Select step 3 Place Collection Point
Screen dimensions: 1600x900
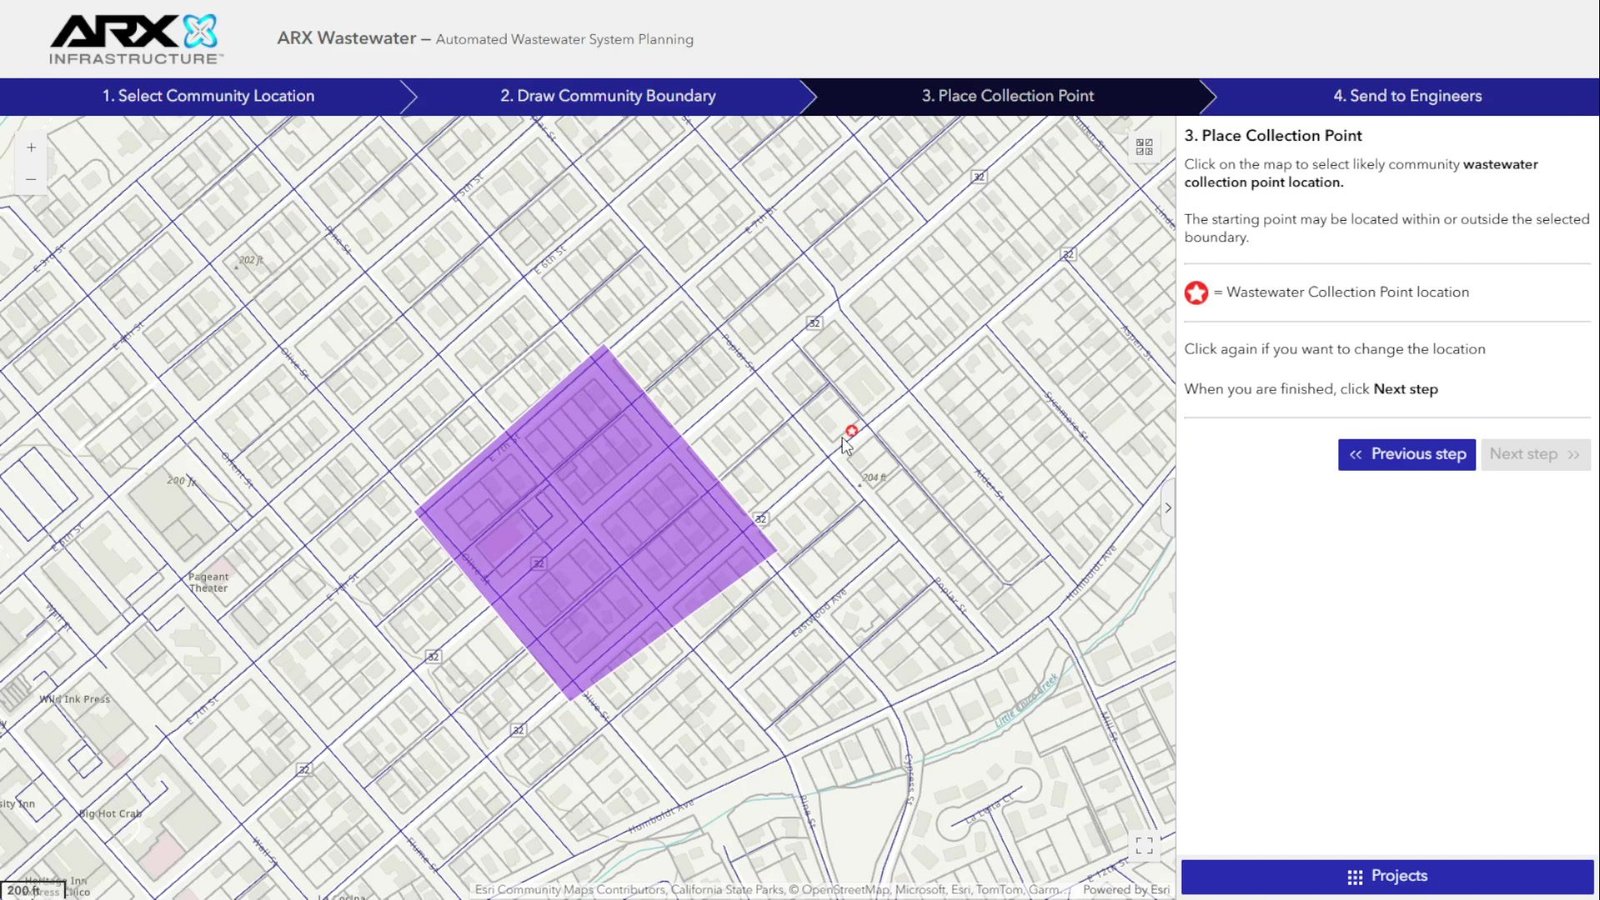tap(1008, 96)
